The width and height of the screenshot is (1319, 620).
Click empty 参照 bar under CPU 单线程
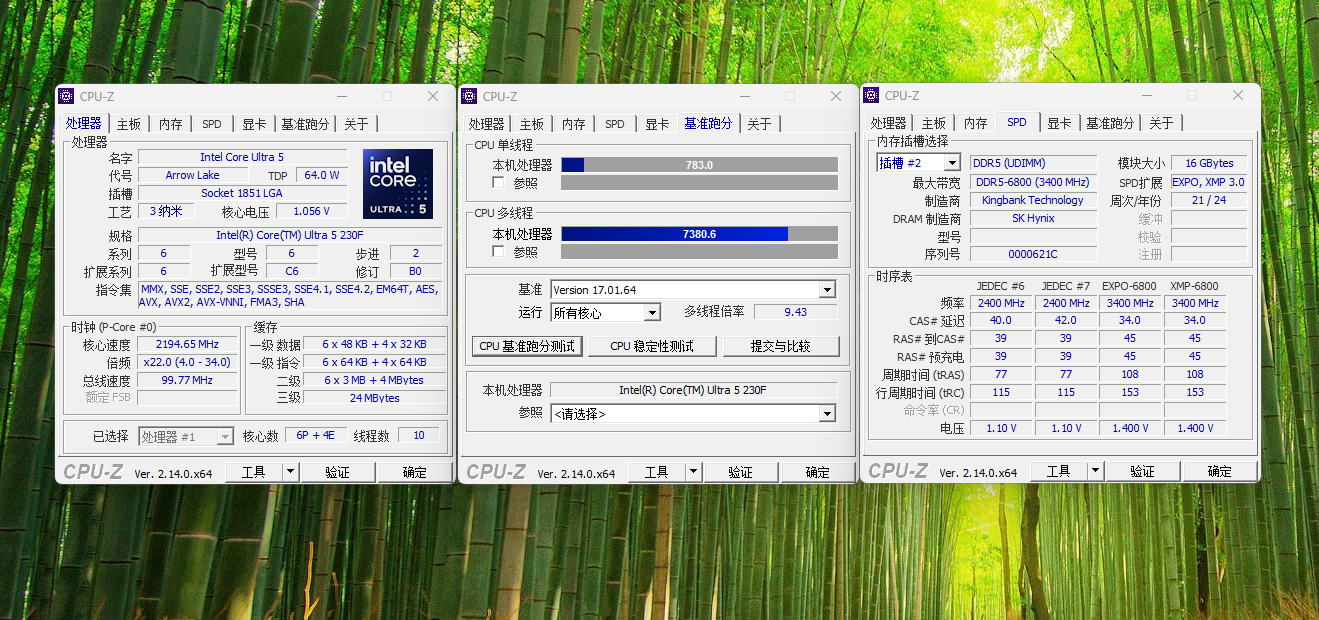coord(699,183)
